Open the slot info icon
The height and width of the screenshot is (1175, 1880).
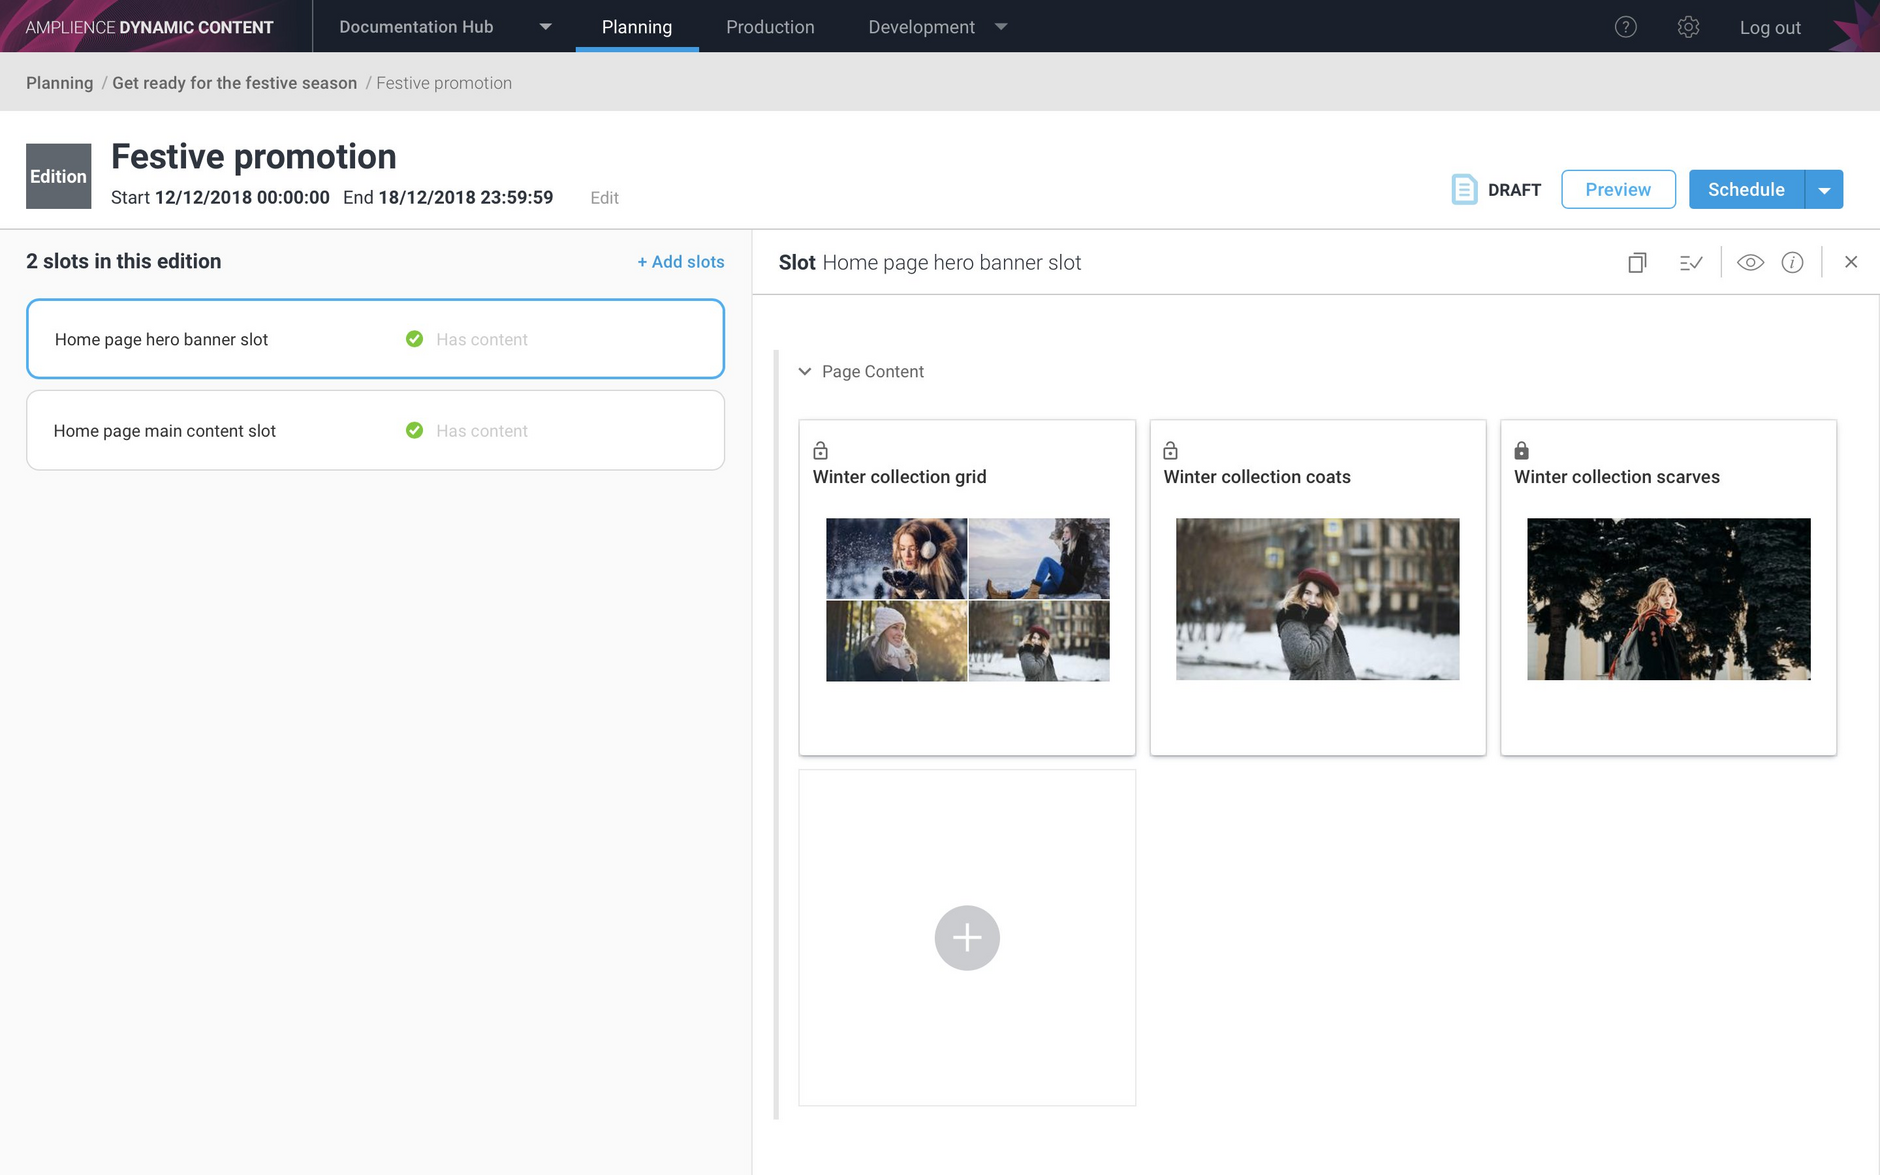coord(1792,262)
